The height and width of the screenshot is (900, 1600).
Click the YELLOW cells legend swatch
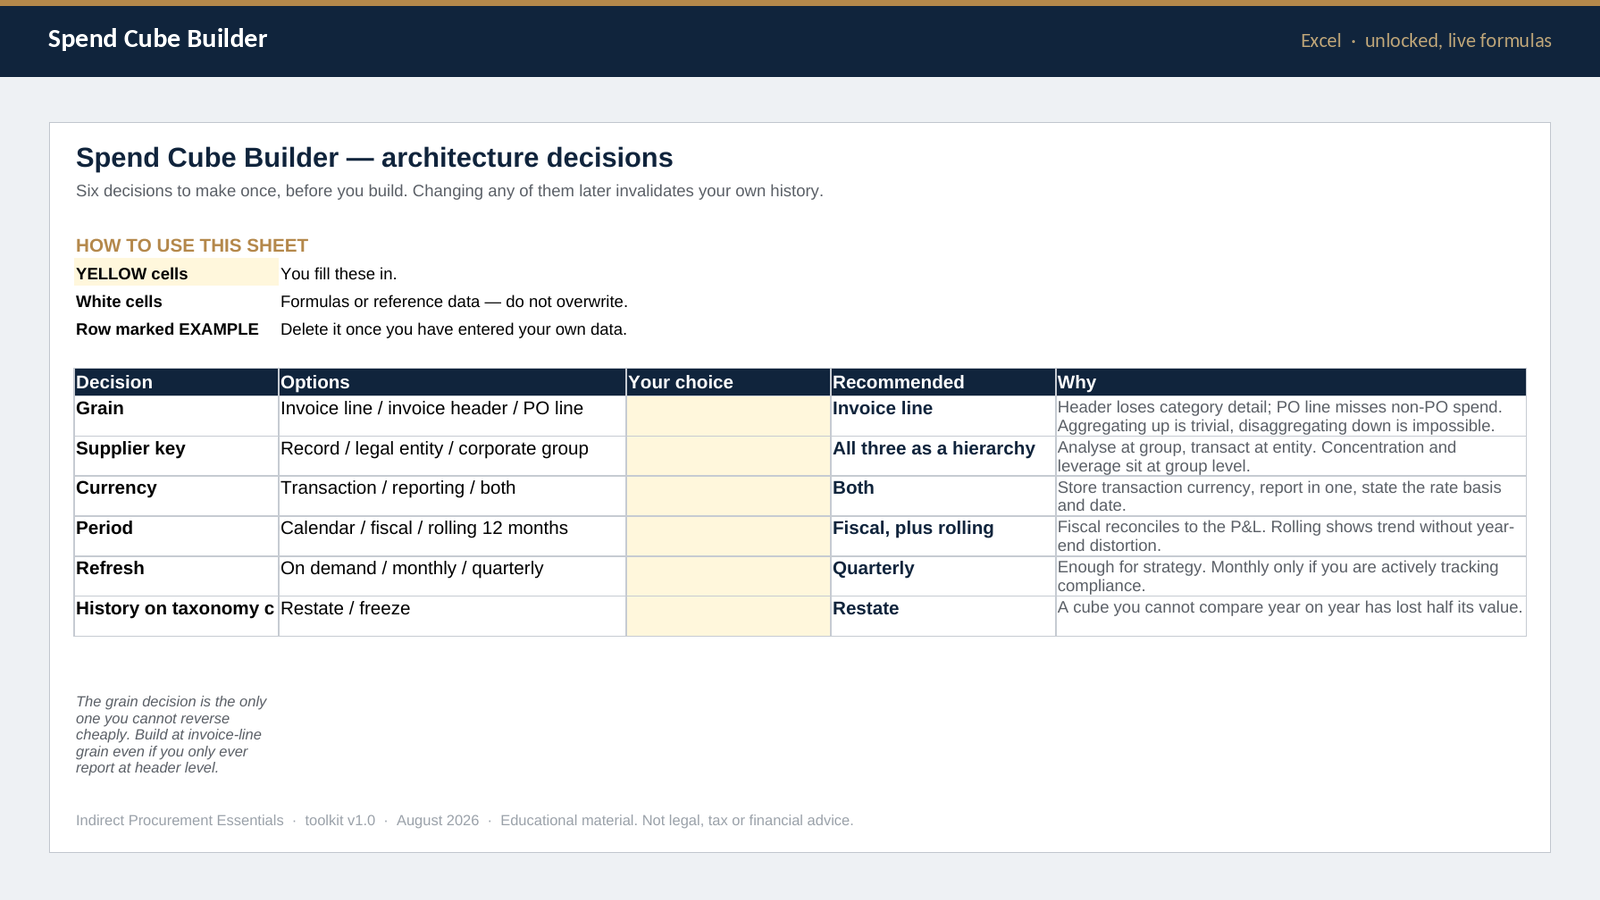pos(176,273)
